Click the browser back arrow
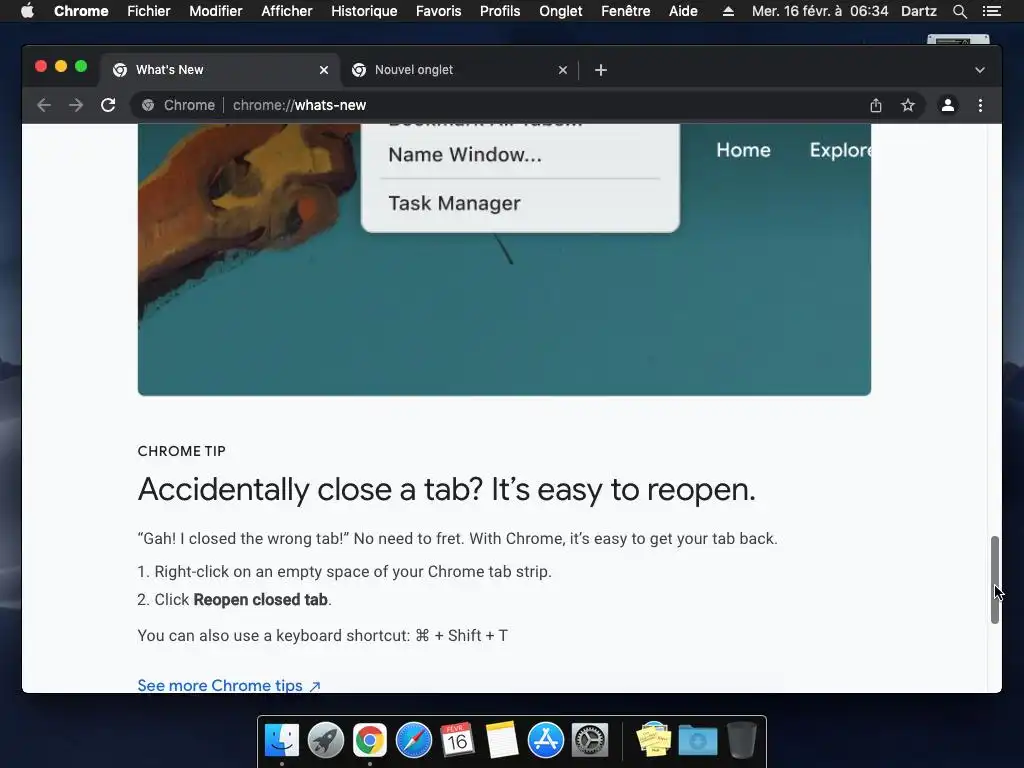 click(x=44, y=105)
